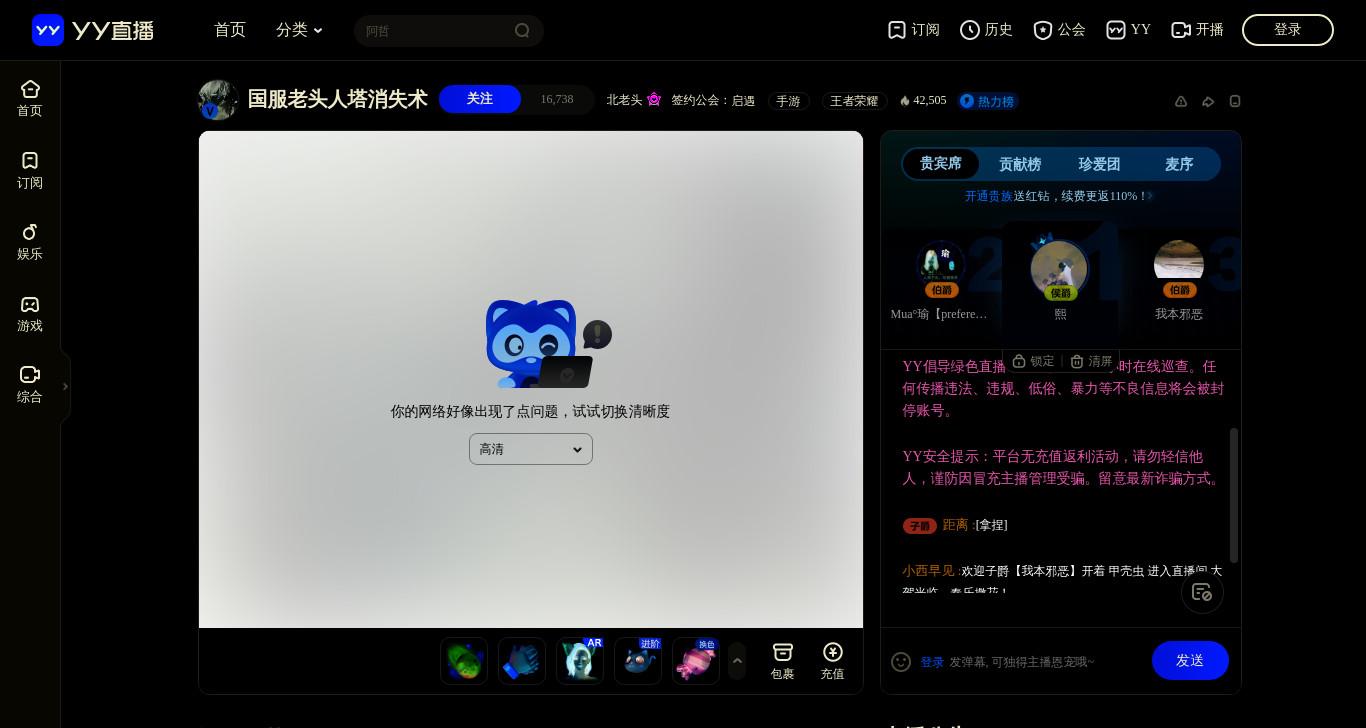
Task: Switch to 麦序 tab
Action: [x=1179, y=164]
